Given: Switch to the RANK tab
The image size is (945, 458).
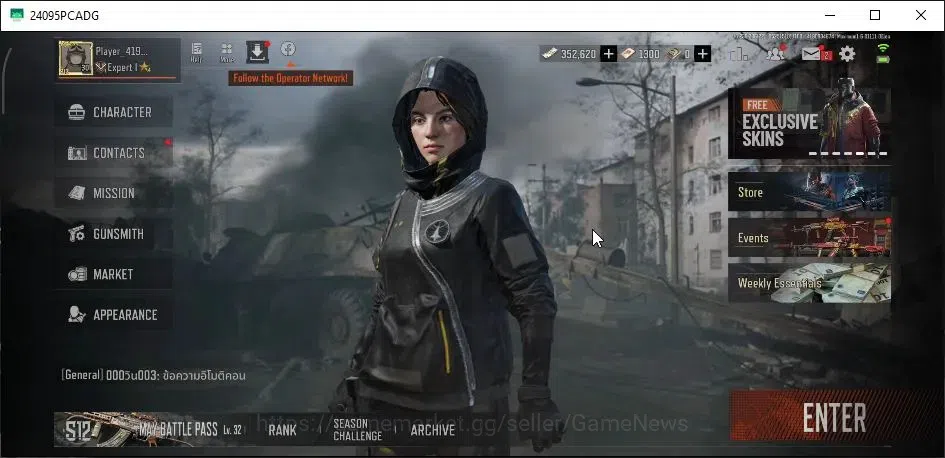Looking at the screenshot, I should pyautogui.click(x=282, y=430).
